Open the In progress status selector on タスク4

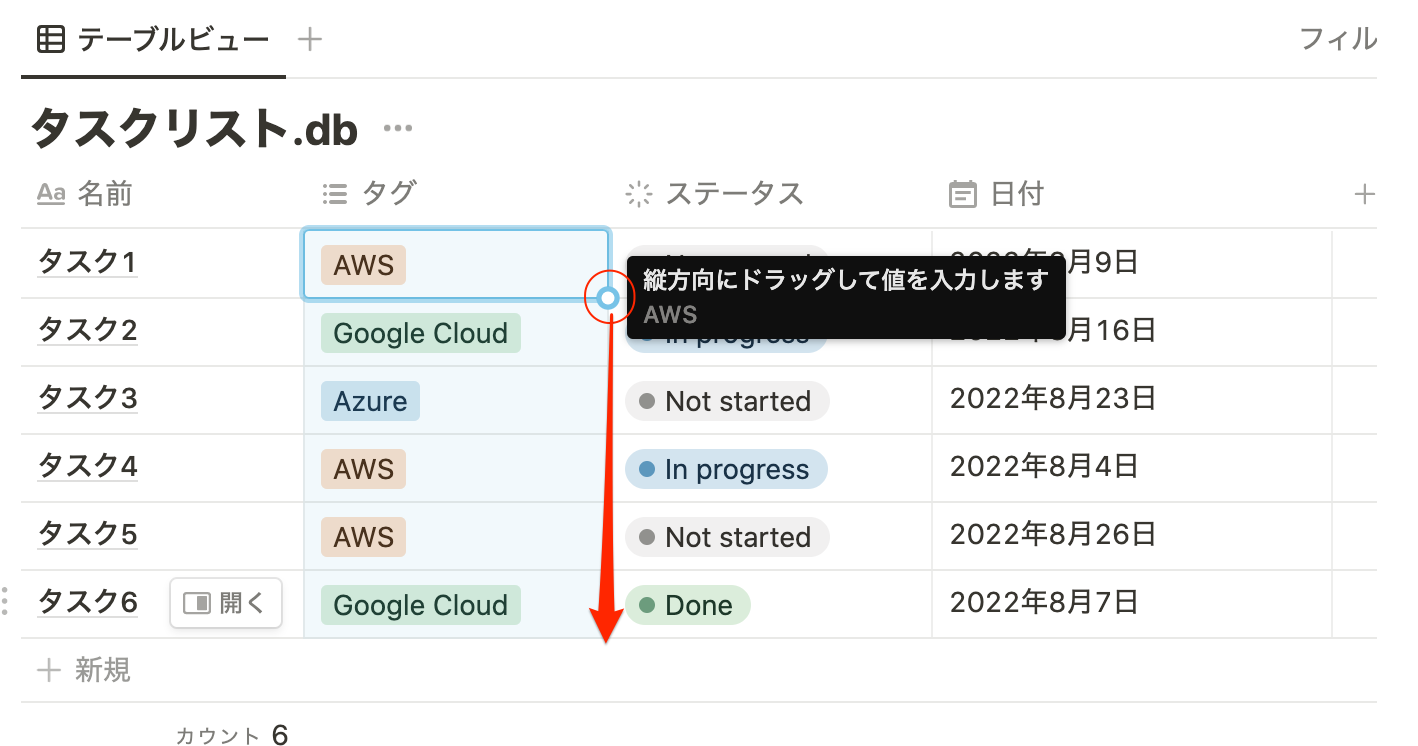[x=726, y=469]
